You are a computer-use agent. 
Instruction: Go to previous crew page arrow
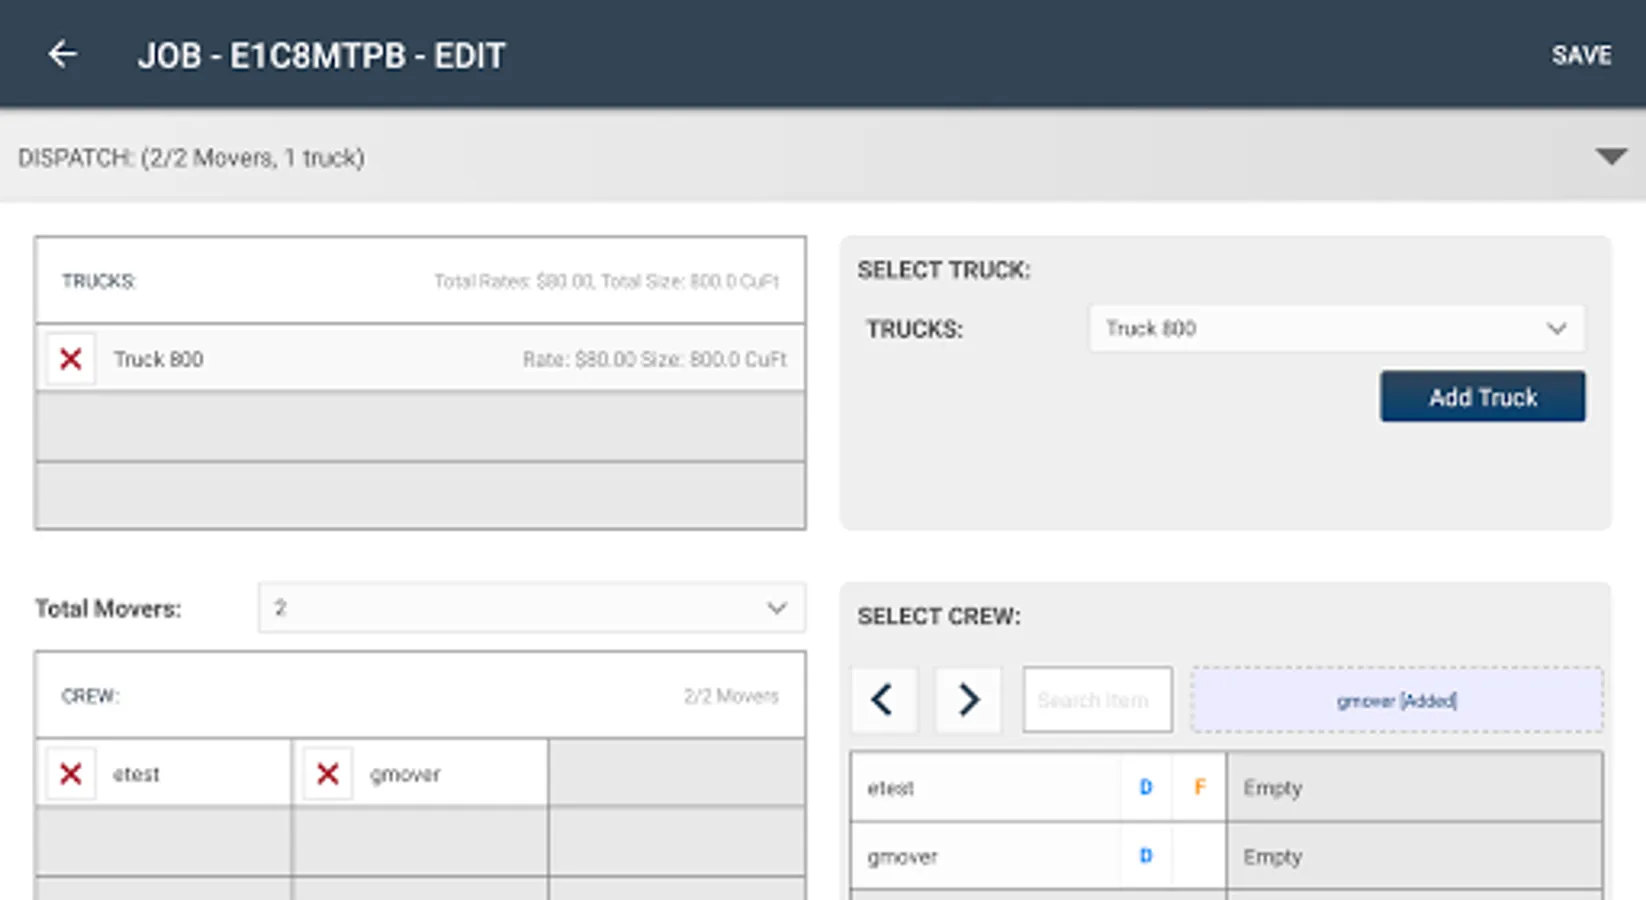pos(883,699)
